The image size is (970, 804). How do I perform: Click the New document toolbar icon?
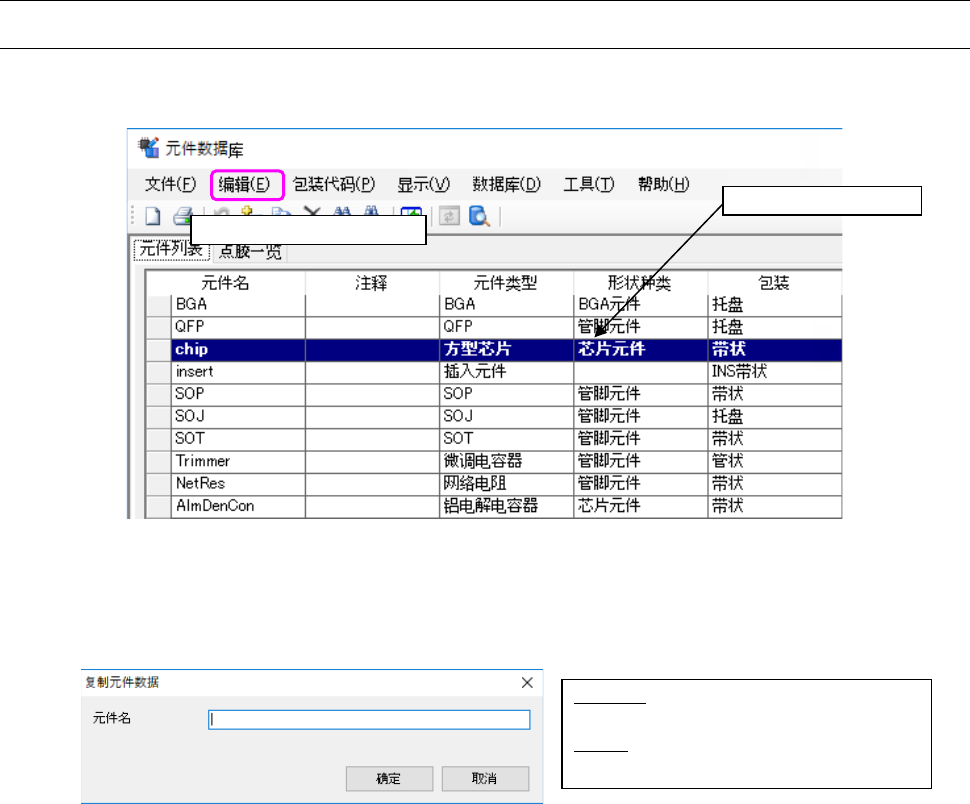(153, 216)
